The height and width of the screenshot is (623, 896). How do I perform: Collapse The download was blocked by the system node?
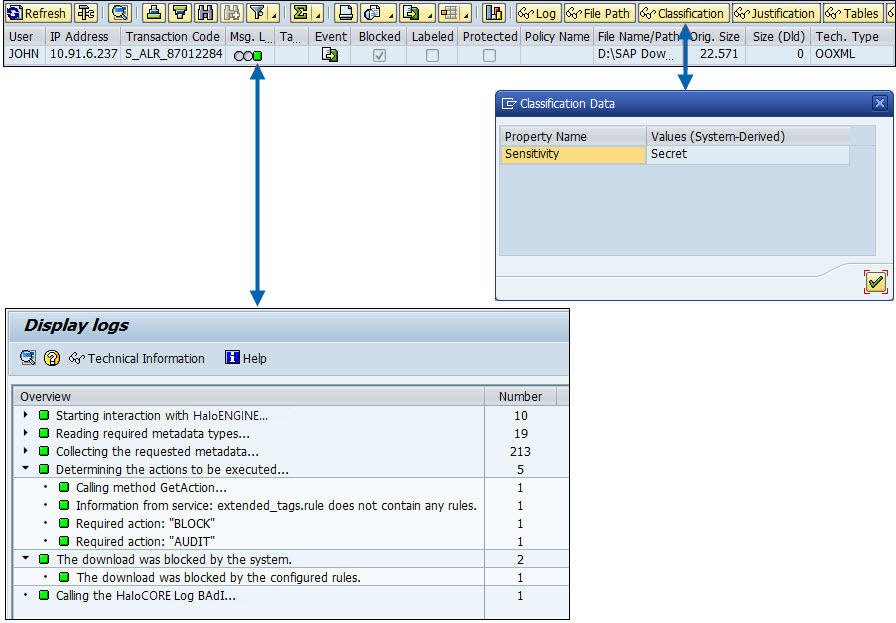[x=26, y=558]
